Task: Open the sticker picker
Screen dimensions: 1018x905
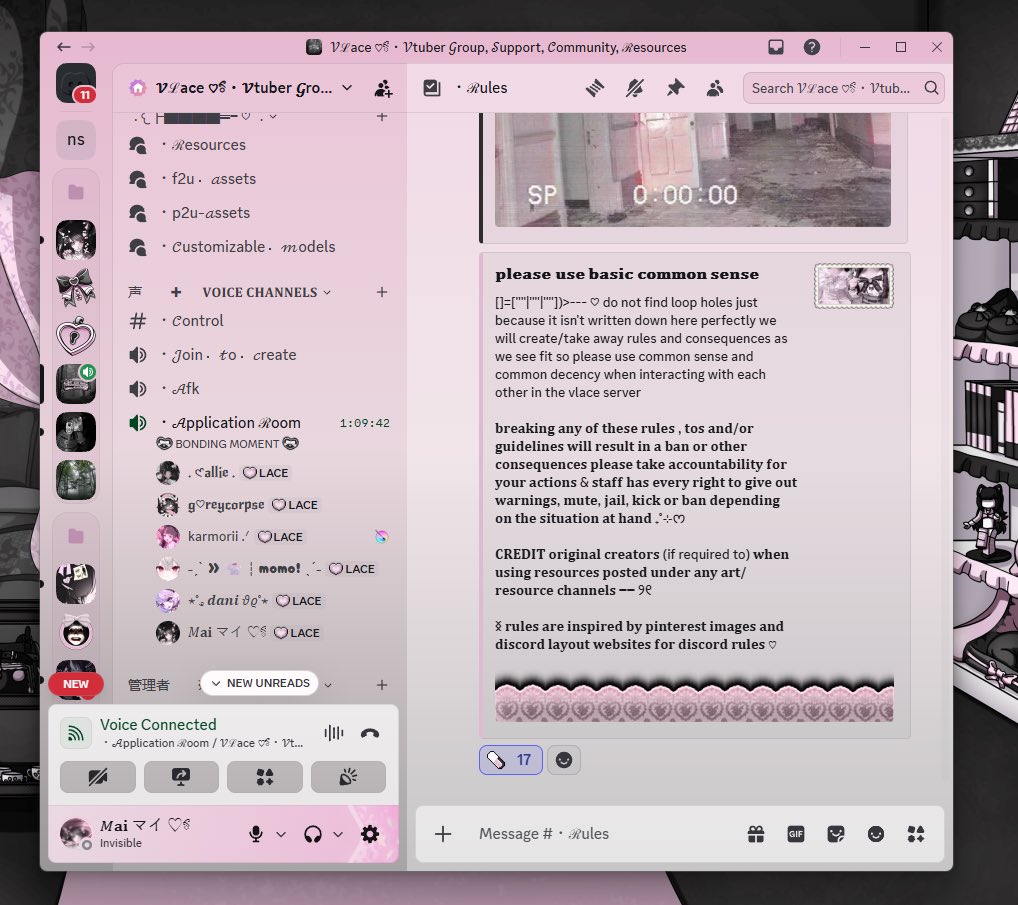Action: click(x=836, y=834)
